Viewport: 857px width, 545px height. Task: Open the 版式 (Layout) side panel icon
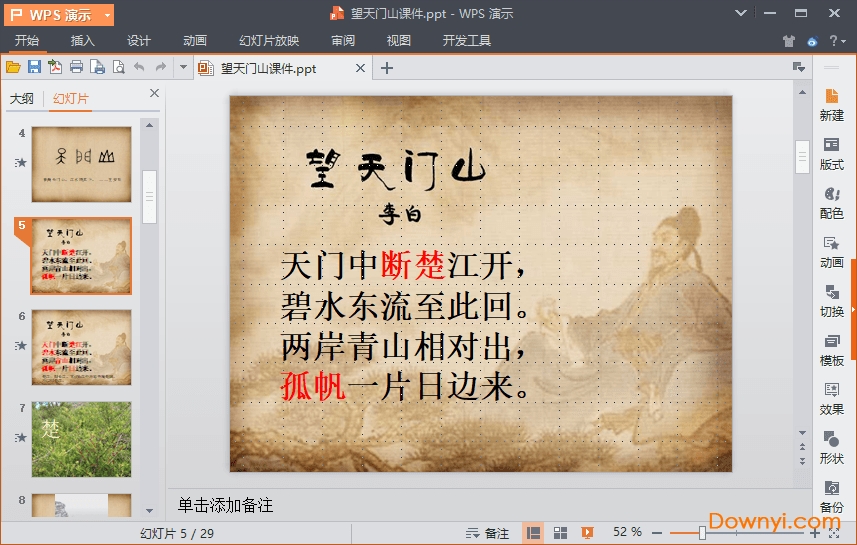(831, 154)
